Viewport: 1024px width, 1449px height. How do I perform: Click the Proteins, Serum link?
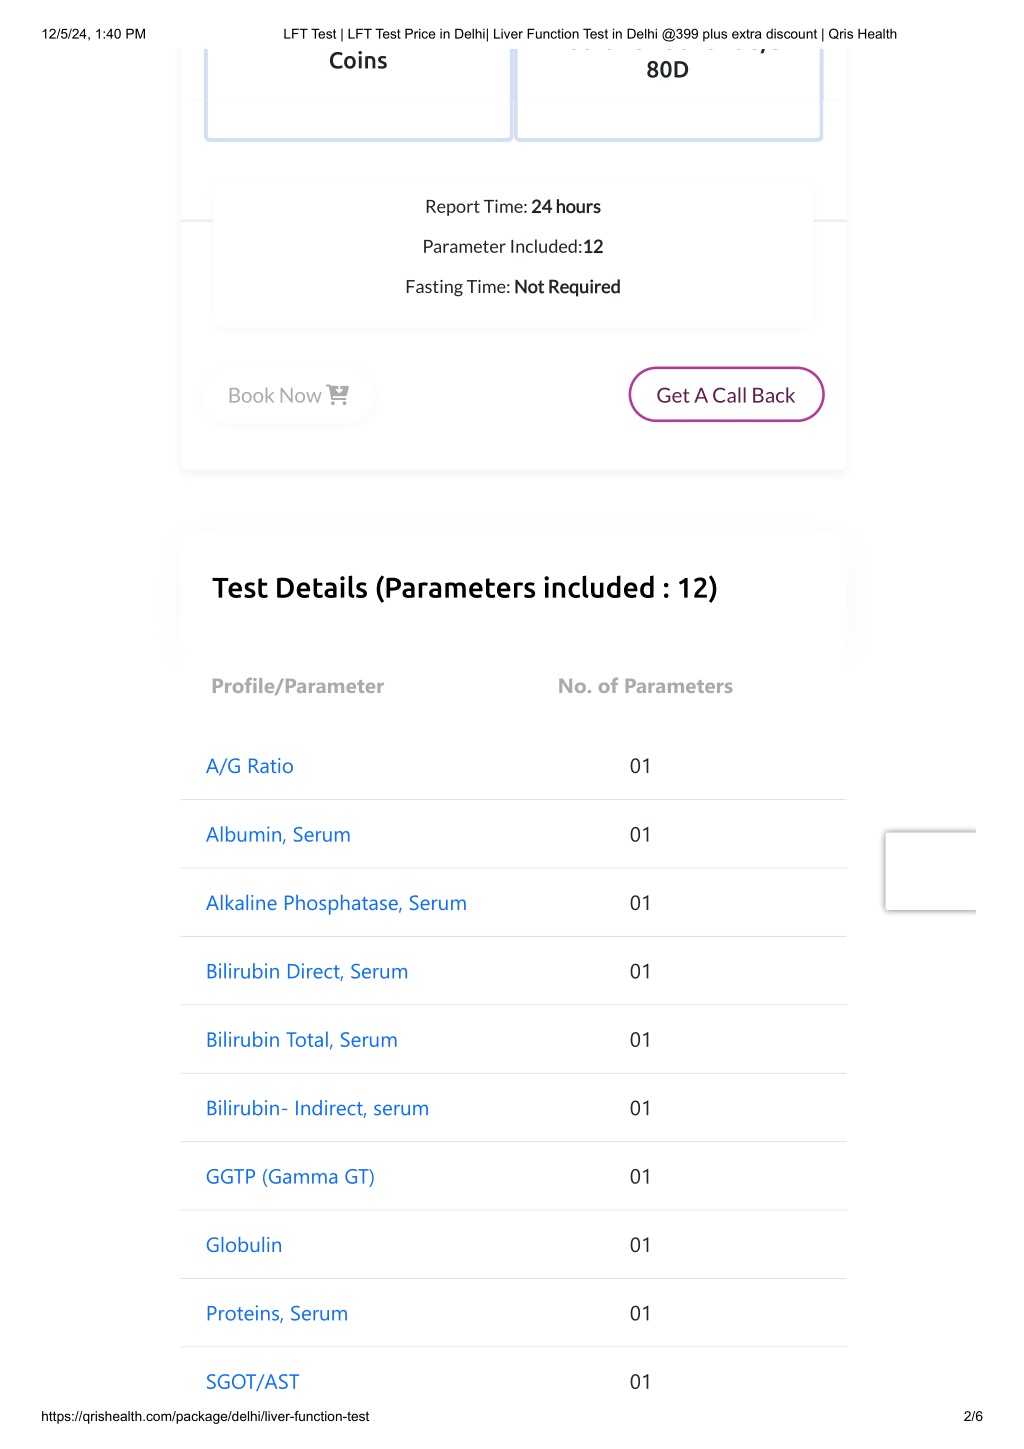click(277, 1314)
